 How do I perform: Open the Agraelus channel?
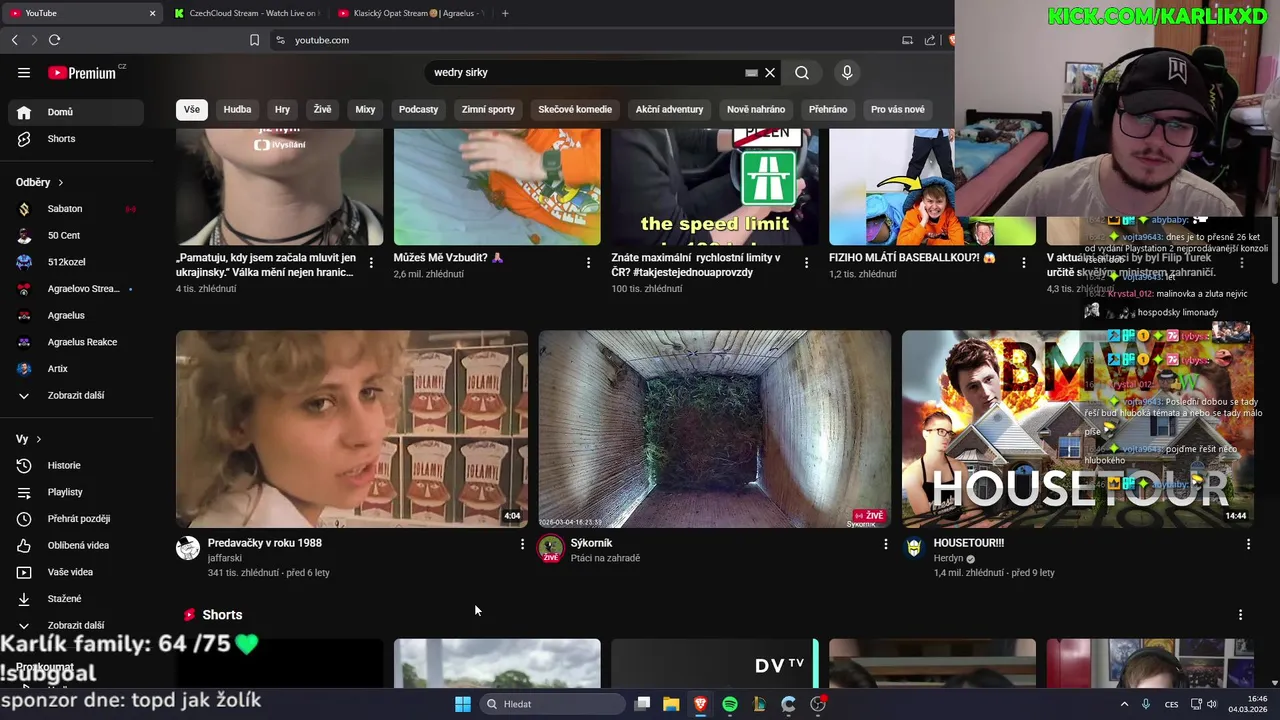[x=77, y=315]
